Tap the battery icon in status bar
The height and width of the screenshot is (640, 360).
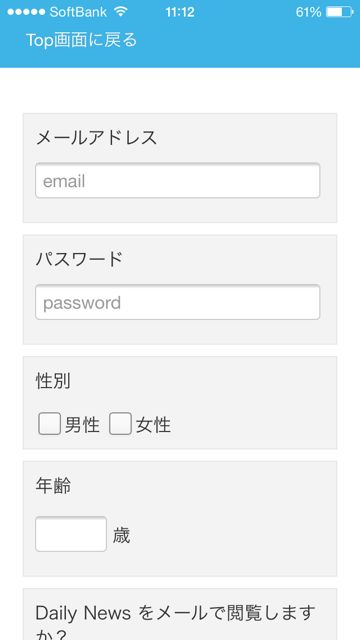click(340, 12)
